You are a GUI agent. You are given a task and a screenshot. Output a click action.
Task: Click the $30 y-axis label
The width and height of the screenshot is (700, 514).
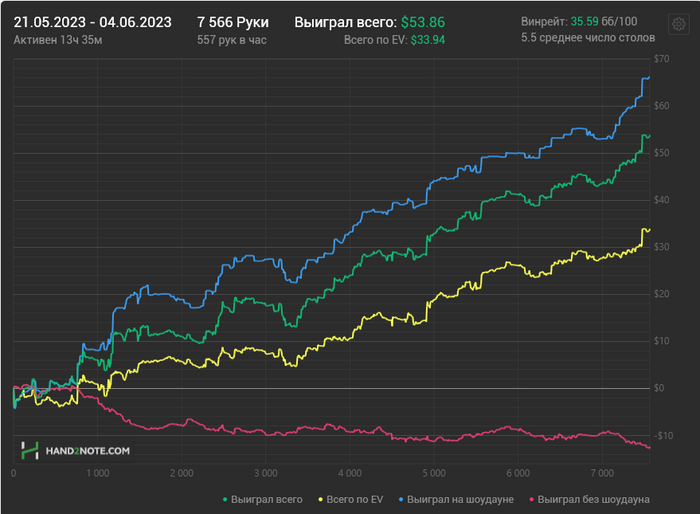pos(662,247)
